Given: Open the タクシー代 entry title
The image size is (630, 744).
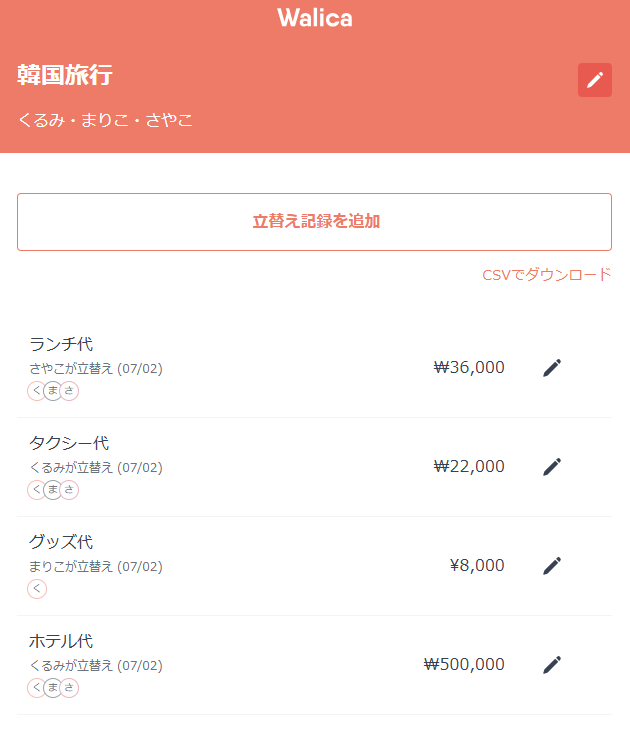Looking at the screenshot, I should click(69, 443).
